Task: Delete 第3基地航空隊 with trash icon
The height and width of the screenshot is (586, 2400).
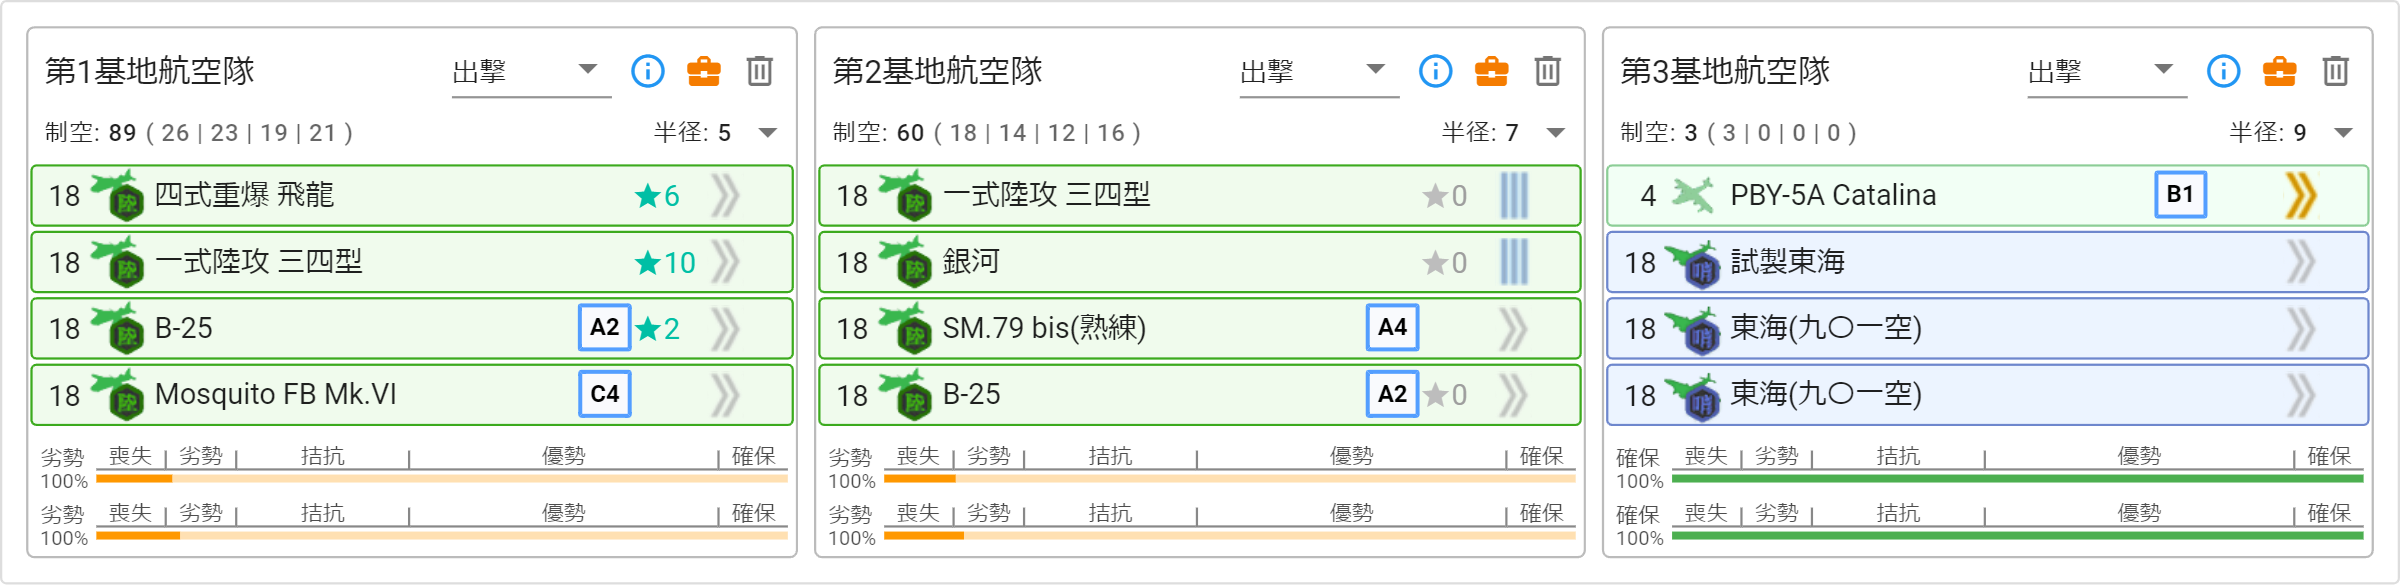Action: point(2335,71)
